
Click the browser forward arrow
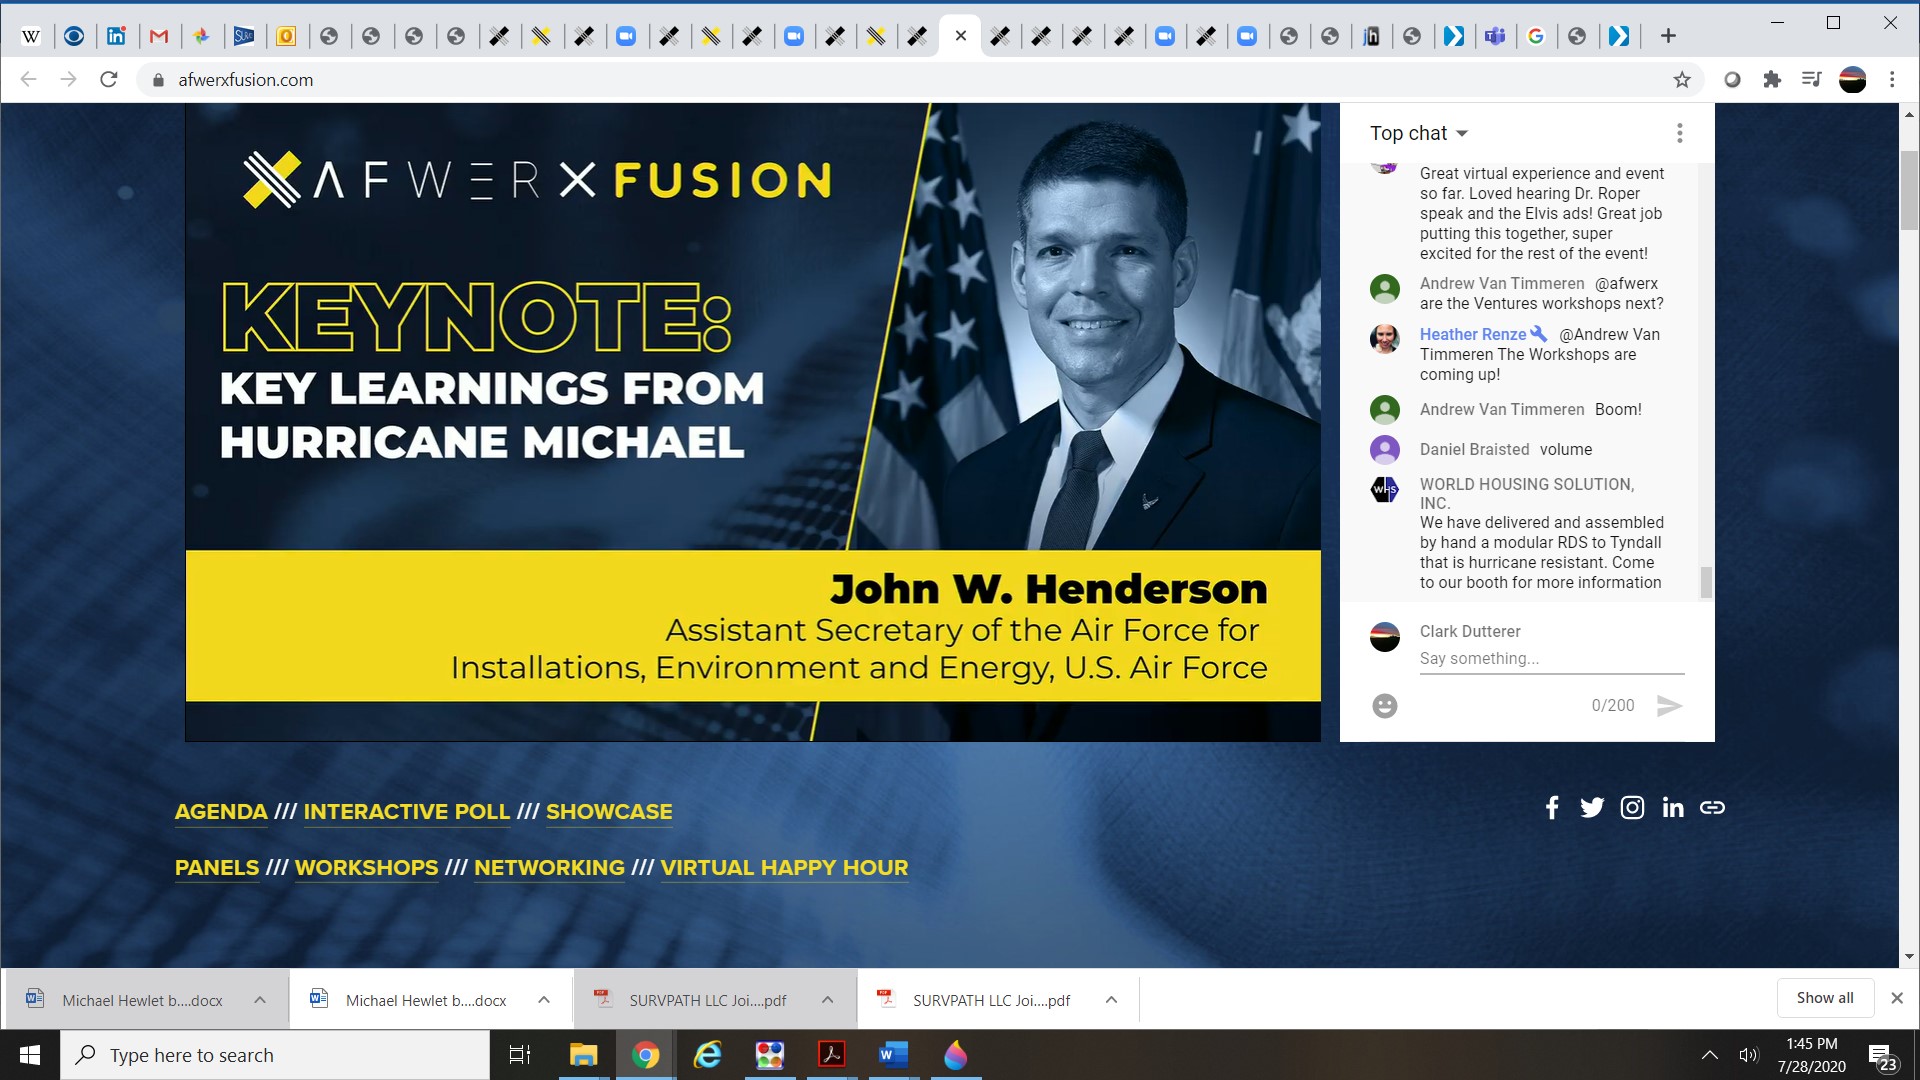[x=68, y=80]
